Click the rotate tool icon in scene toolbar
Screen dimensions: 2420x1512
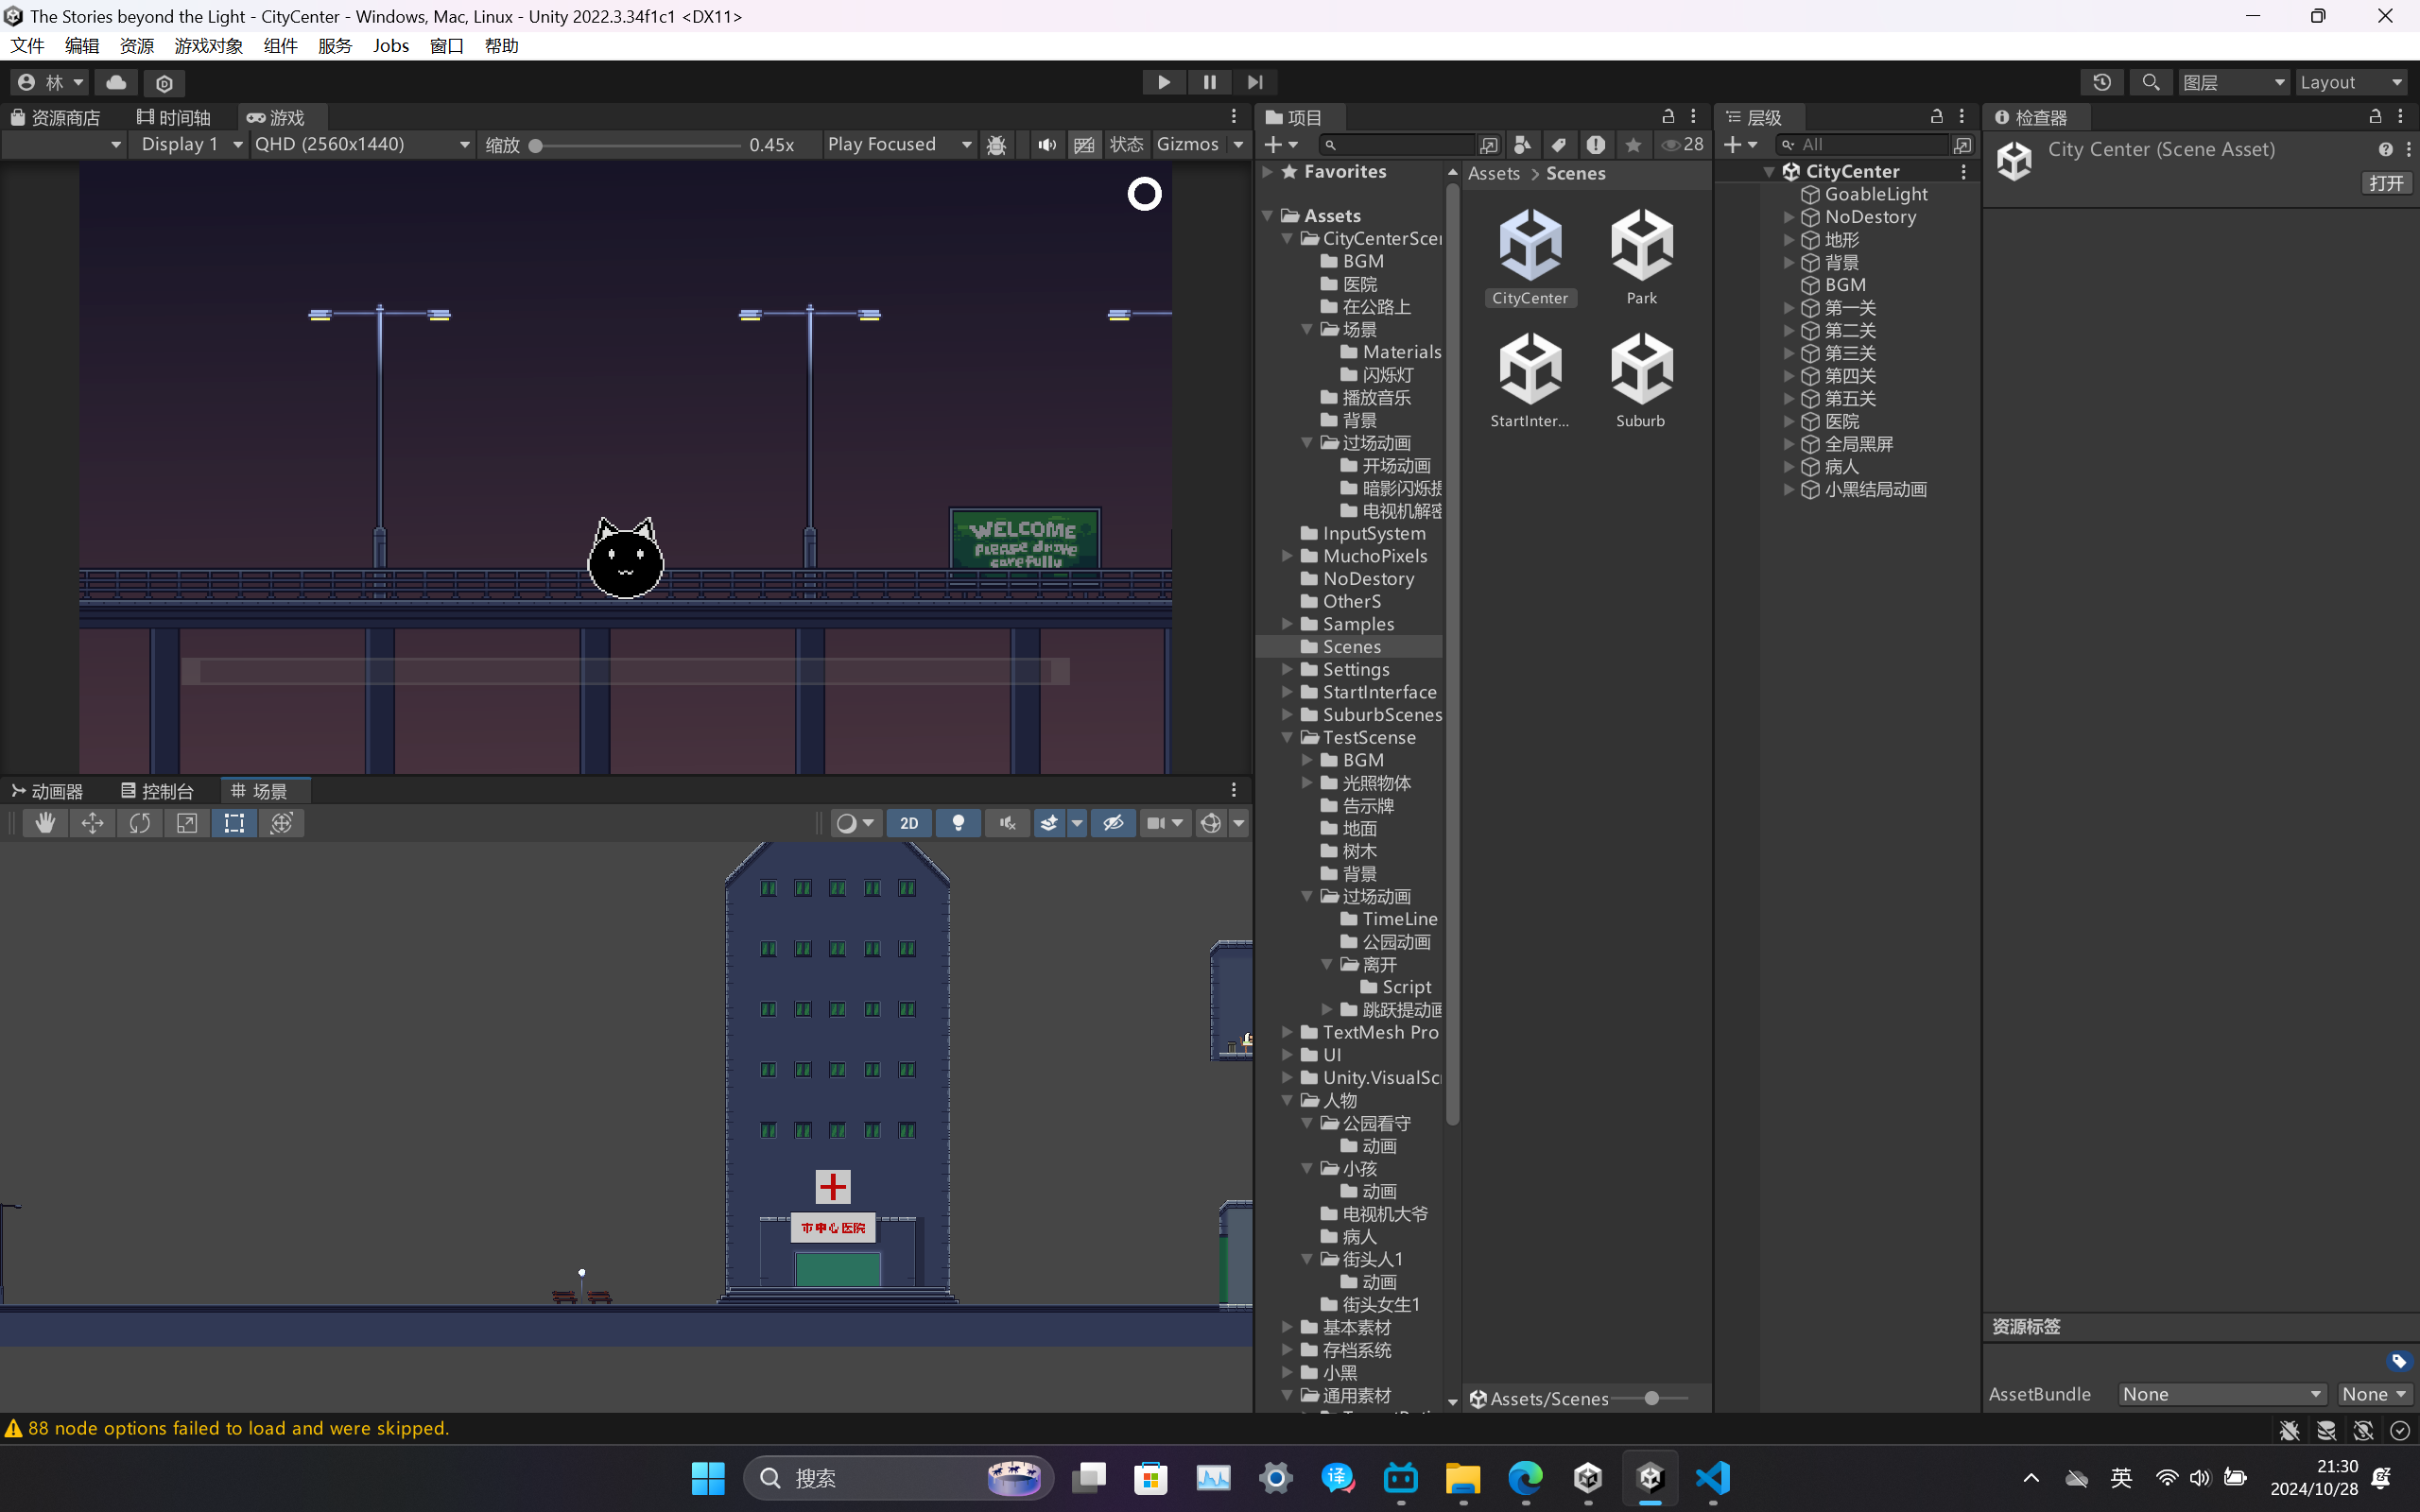click(138, 822)
